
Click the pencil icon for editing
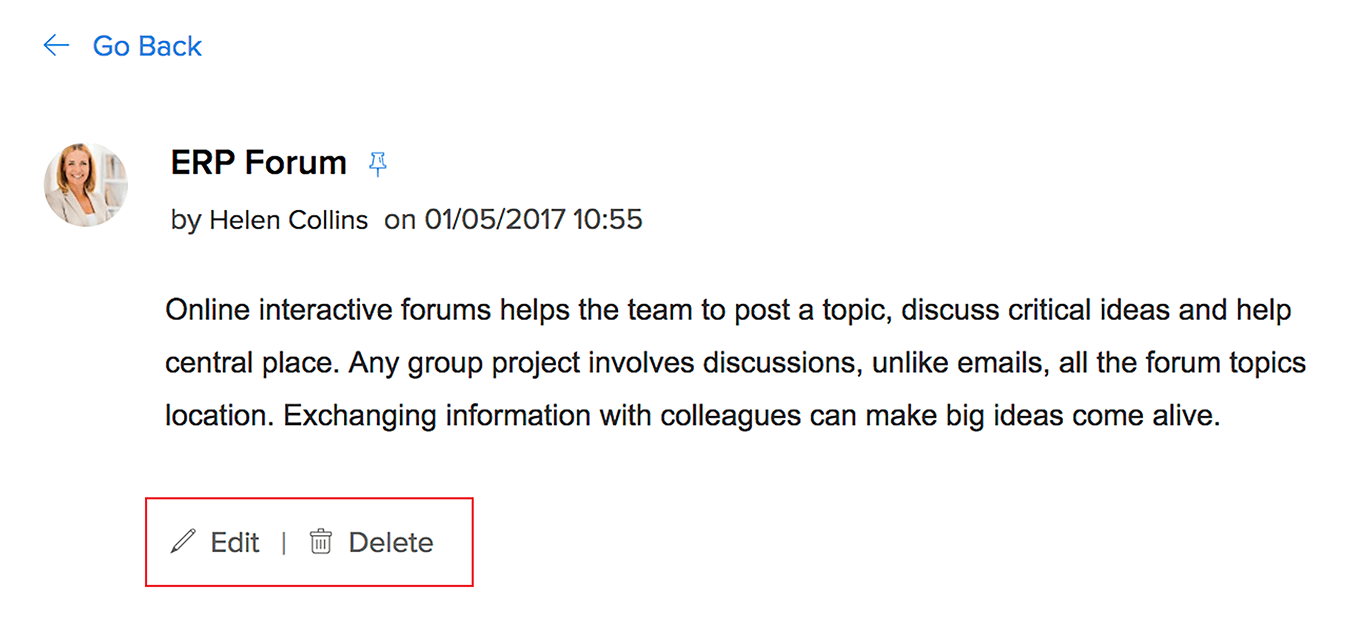[183, 542]
